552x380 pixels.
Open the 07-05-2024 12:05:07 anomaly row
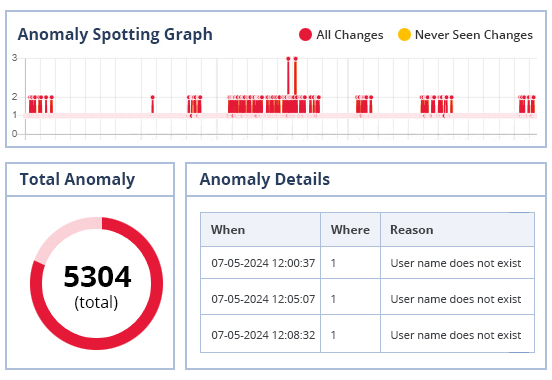(367, 299)
